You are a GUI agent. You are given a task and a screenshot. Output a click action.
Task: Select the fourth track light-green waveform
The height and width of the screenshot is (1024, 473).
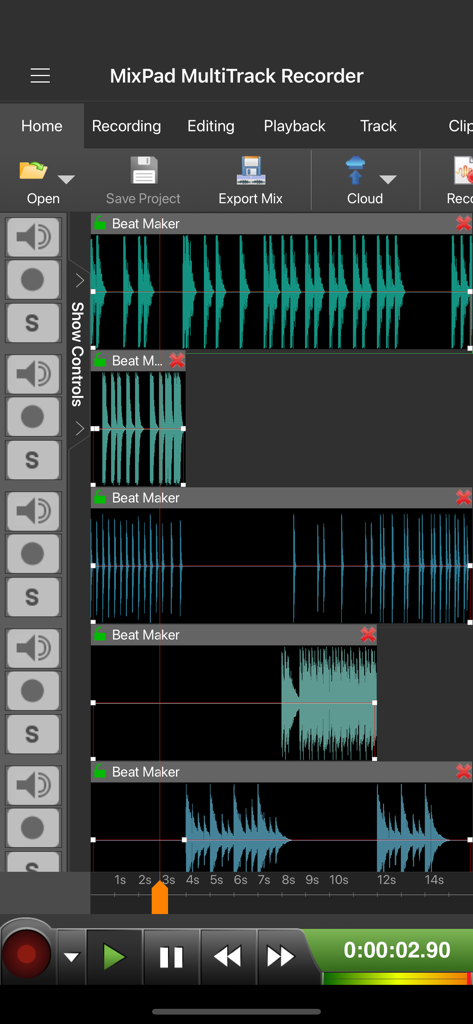click(x=329, y=703)
